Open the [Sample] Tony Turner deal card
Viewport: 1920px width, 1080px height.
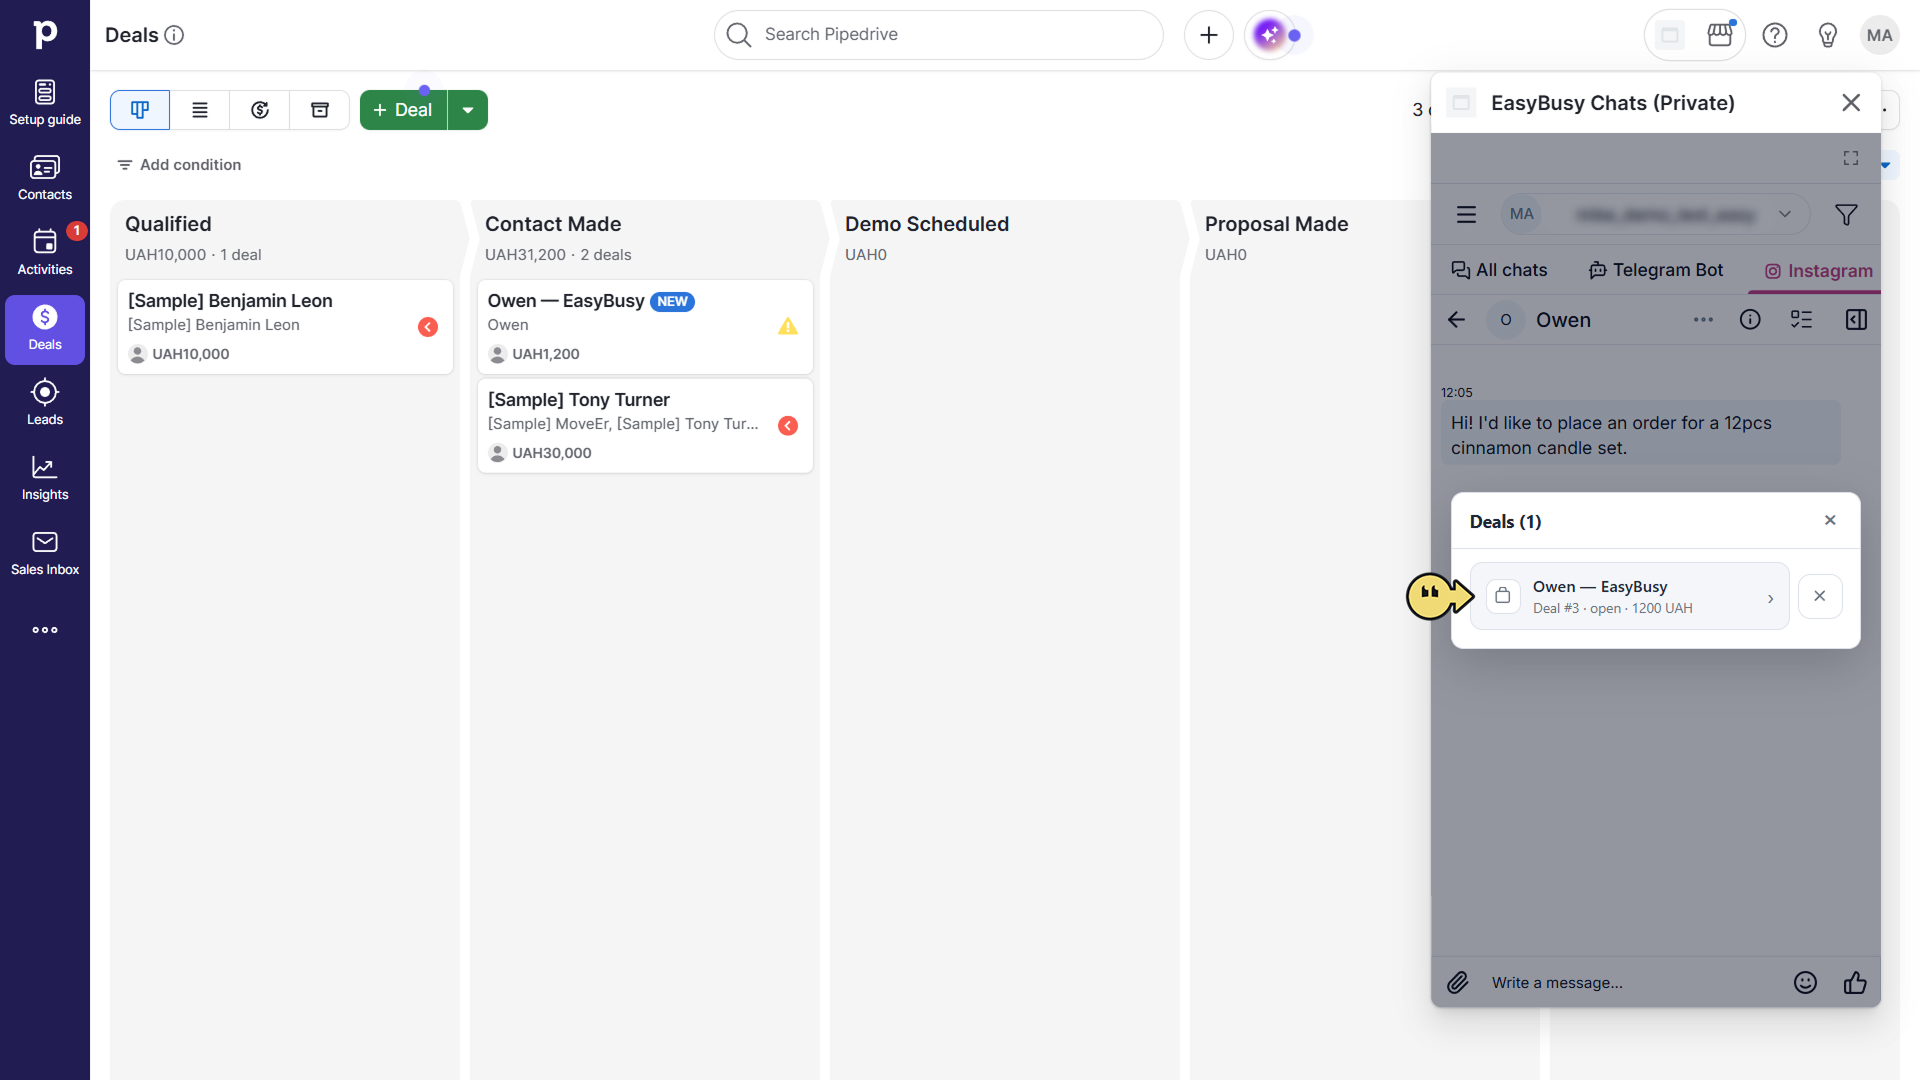pos(645,425)
